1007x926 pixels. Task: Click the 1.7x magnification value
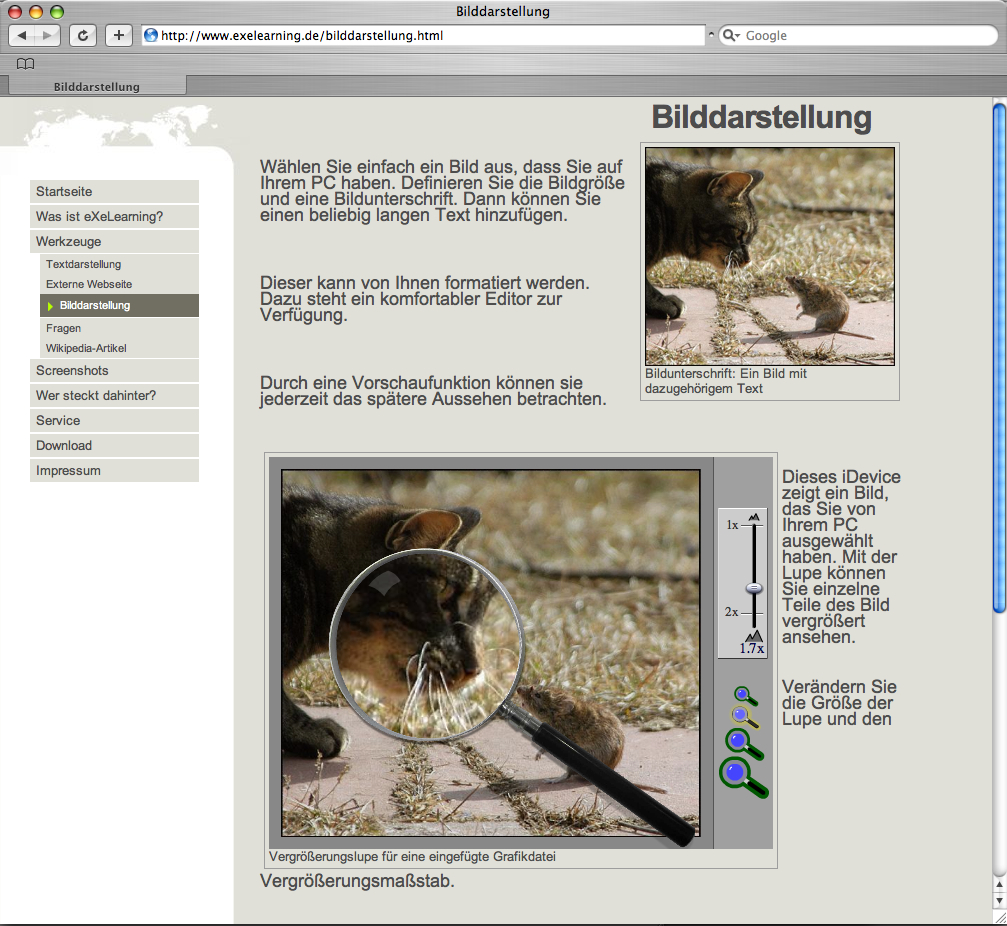pos(751,649)
